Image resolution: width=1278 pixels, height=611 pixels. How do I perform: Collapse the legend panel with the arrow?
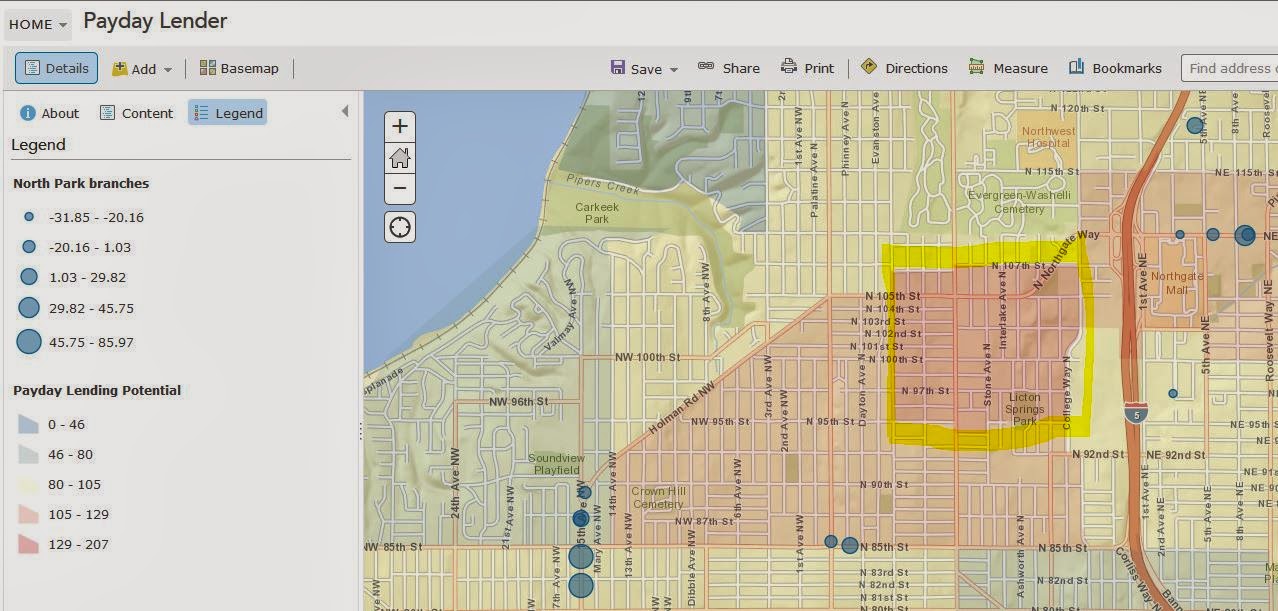pyautogui.click(x=344, y=112)
